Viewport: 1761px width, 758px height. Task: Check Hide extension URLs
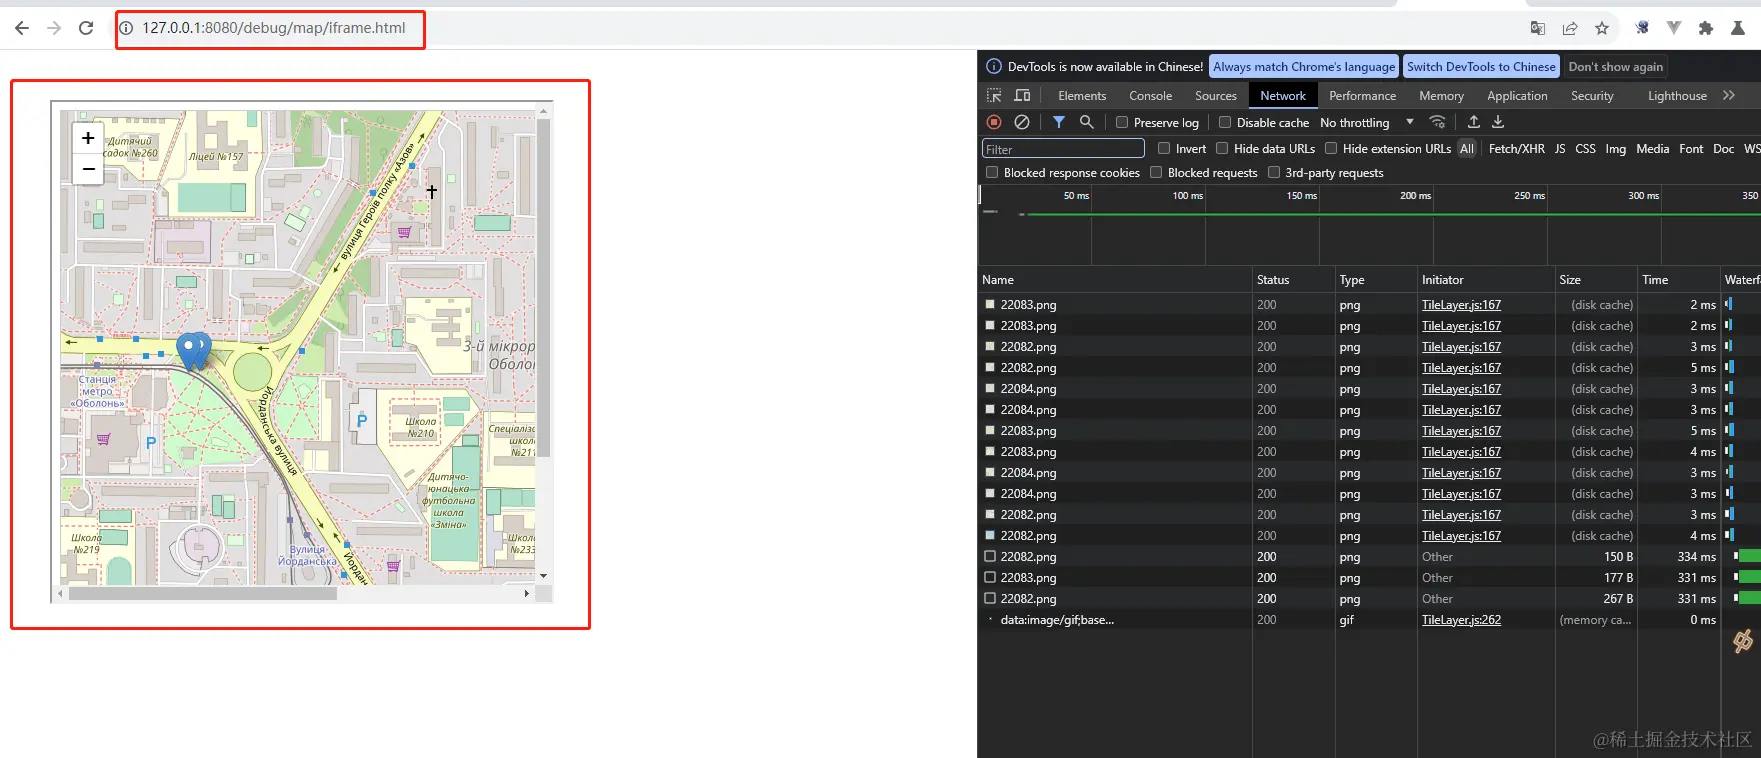pyautogui.click(x=1331, y=148)
